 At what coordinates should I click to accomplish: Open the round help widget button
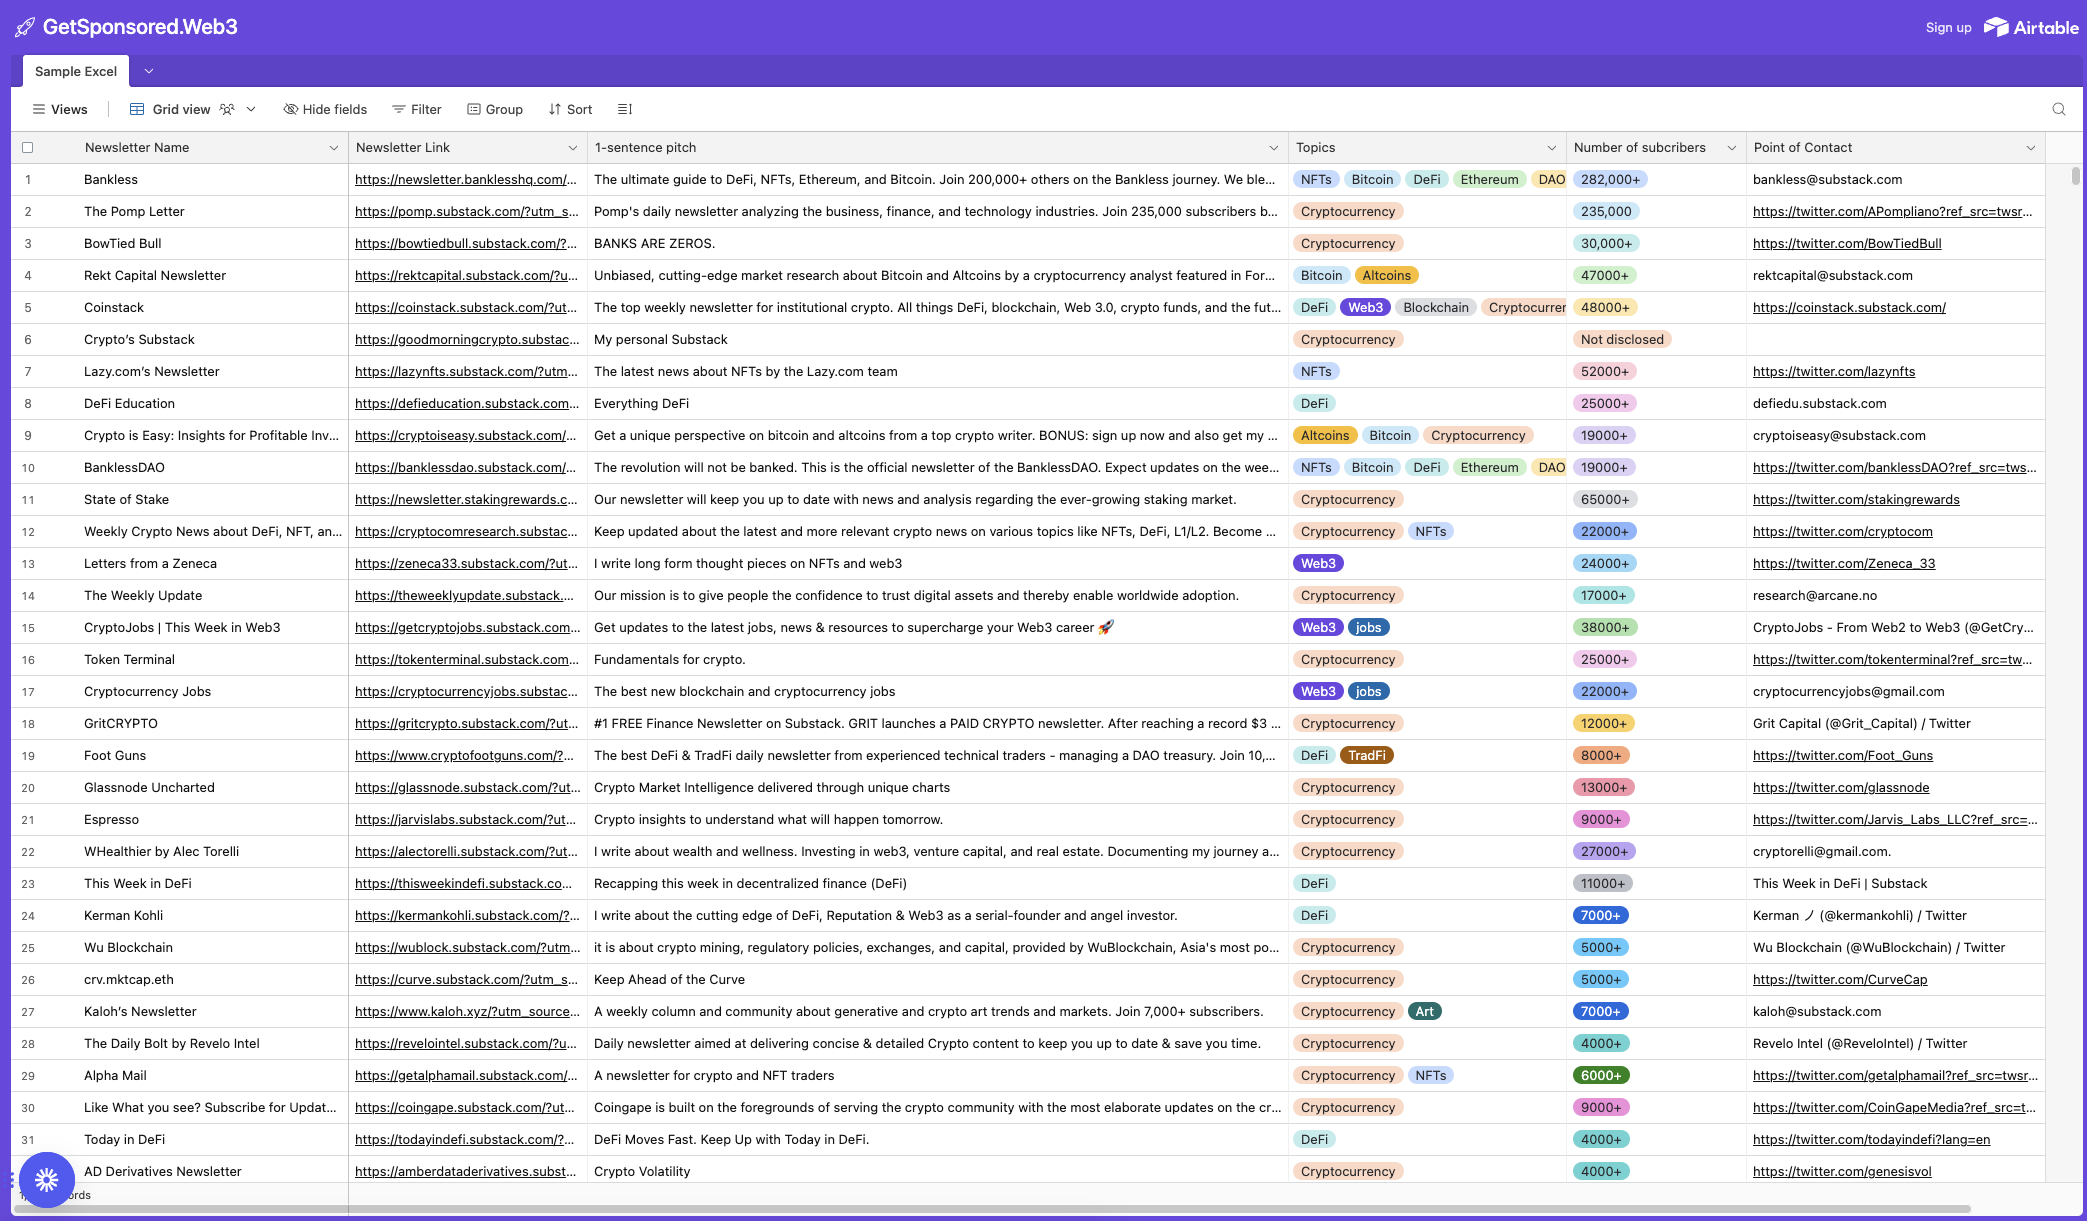tap(46, 1180)
